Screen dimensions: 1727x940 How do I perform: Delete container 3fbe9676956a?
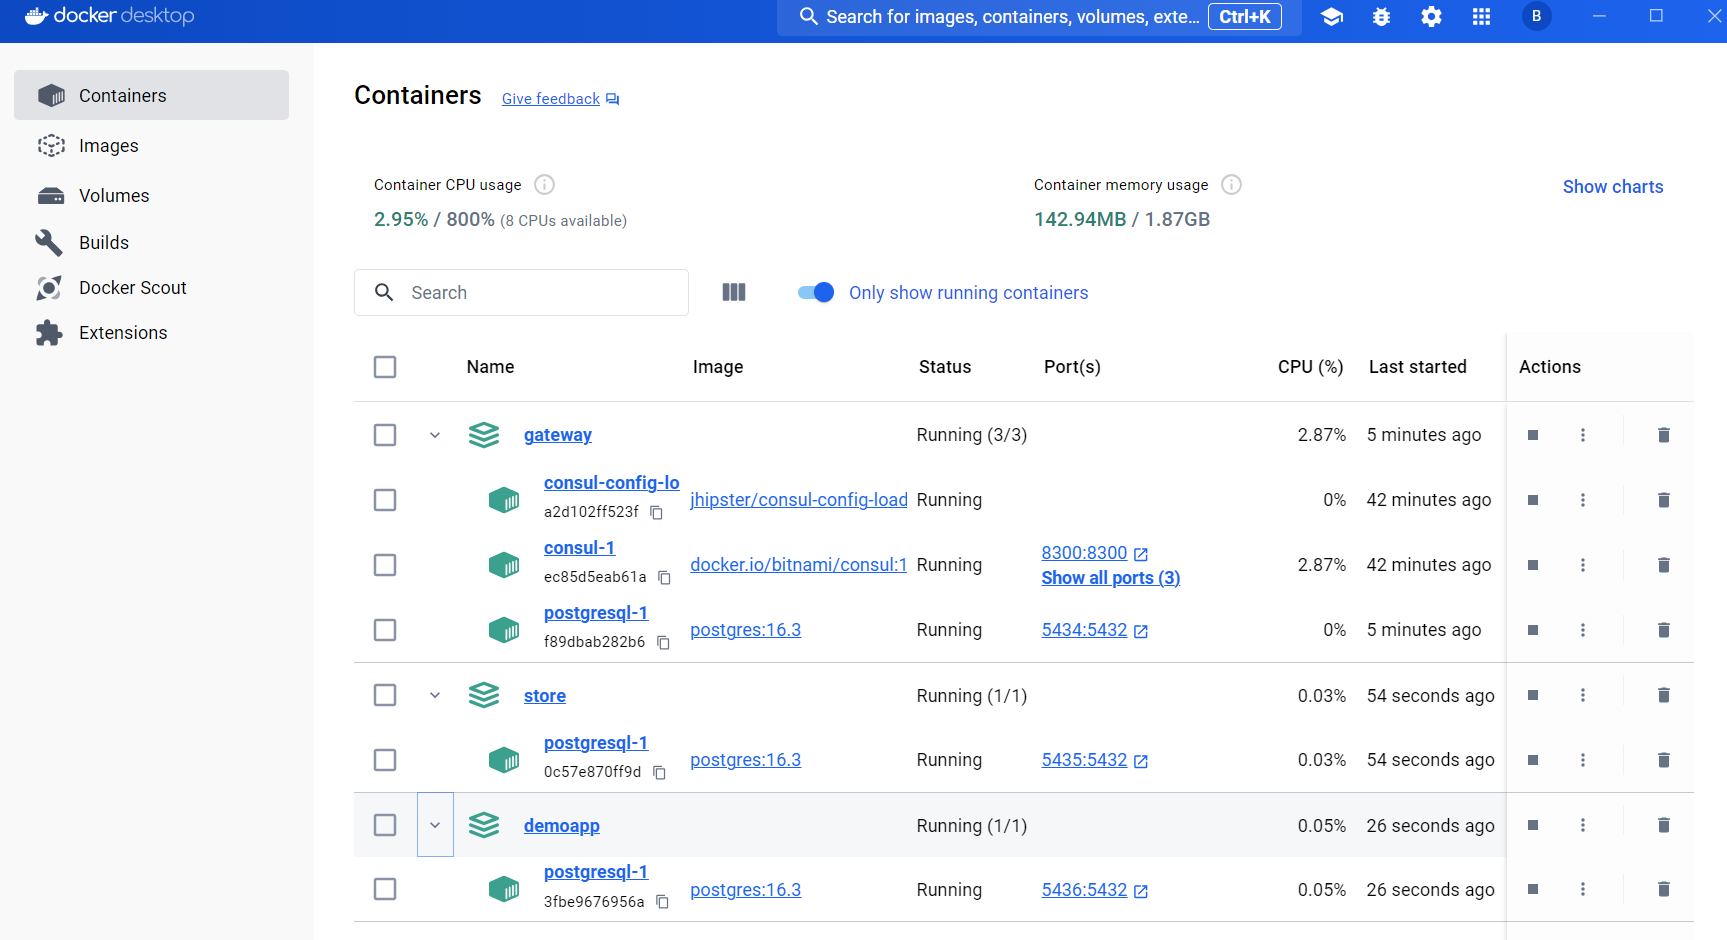tap(1663, 889)
